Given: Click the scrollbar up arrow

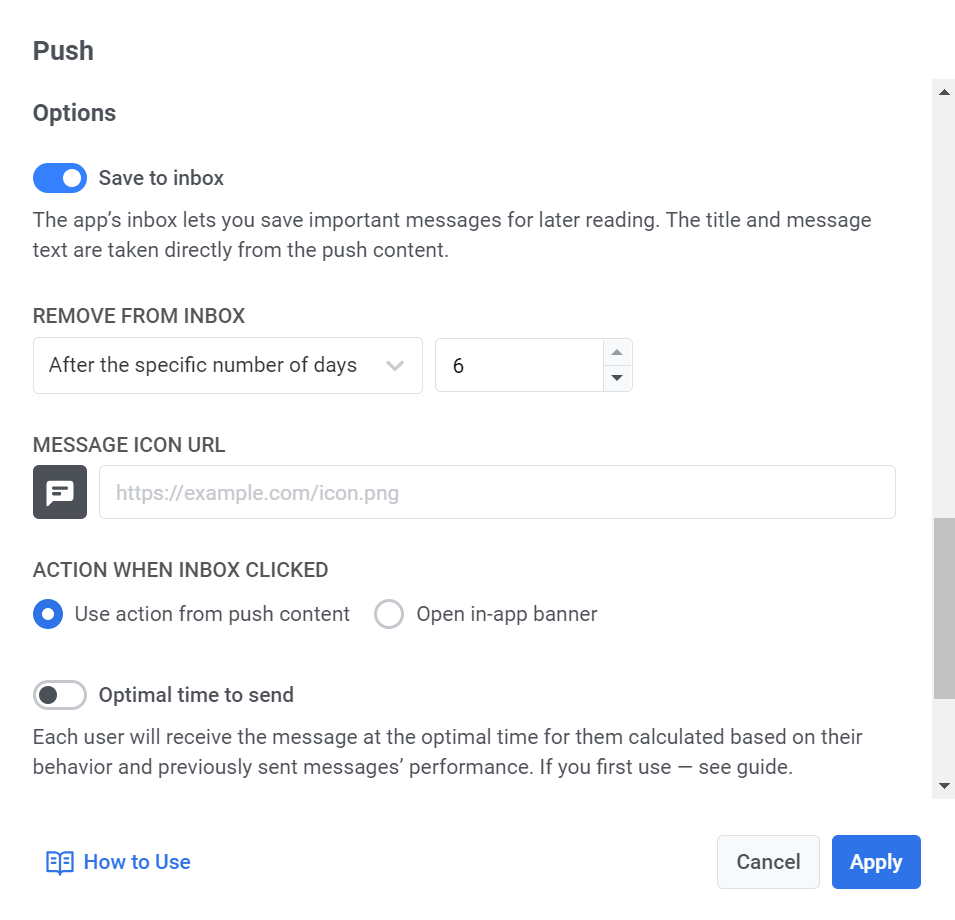Looking at the screenshot, I should point(944,92).
